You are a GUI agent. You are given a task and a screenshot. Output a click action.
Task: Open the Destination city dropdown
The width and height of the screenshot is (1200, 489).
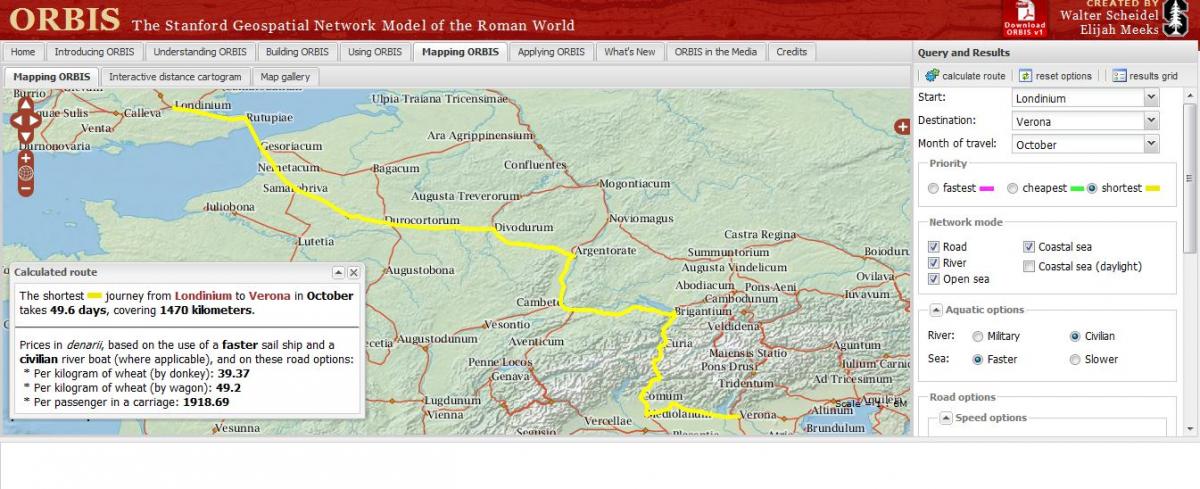pos(1150,121)
